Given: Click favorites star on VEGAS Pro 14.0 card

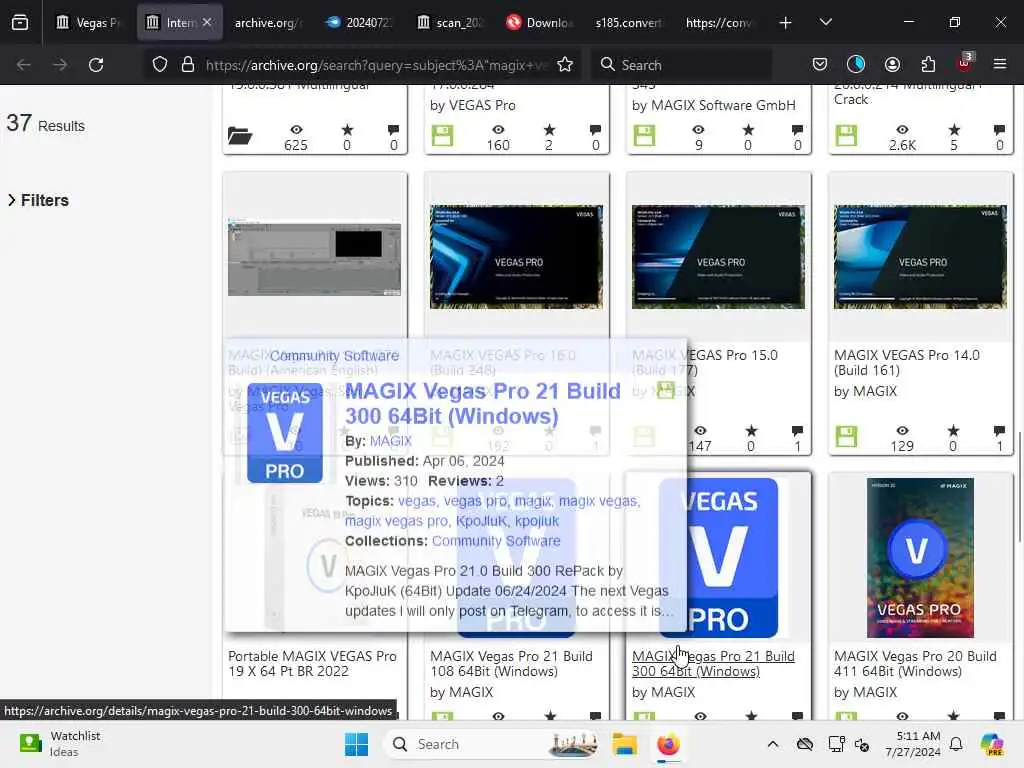Looking at the screenshot, I should tap(953, 430).
